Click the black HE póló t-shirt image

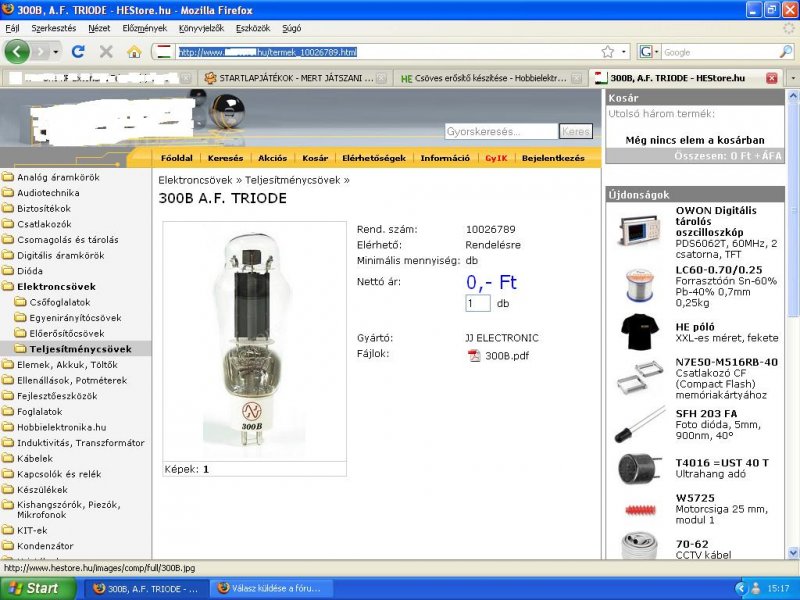click(639, 332)
